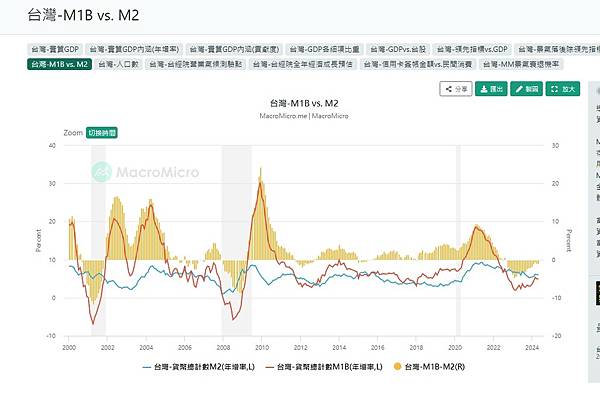600x408 pixels.
Task: Open the pencil edit chart (製圖) button
Action: (526, 89)
